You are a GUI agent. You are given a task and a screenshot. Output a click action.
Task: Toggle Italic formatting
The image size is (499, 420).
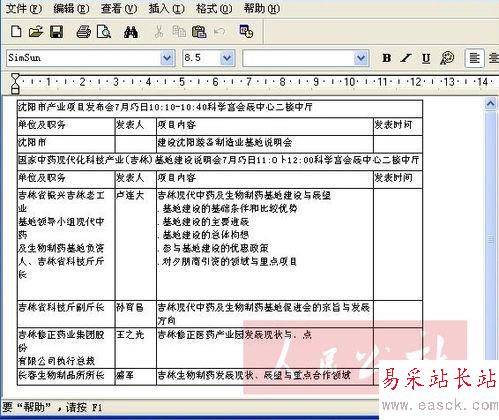(406, 58)
